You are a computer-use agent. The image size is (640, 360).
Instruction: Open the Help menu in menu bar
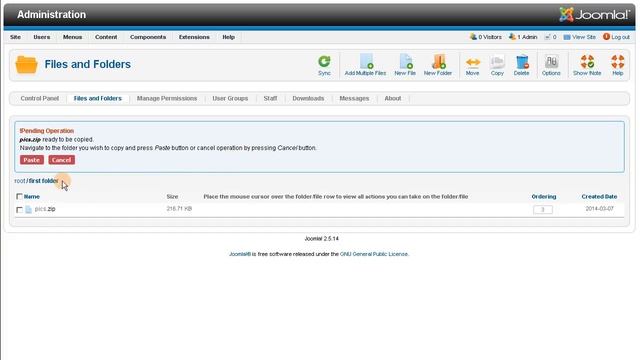click(229, 37)
